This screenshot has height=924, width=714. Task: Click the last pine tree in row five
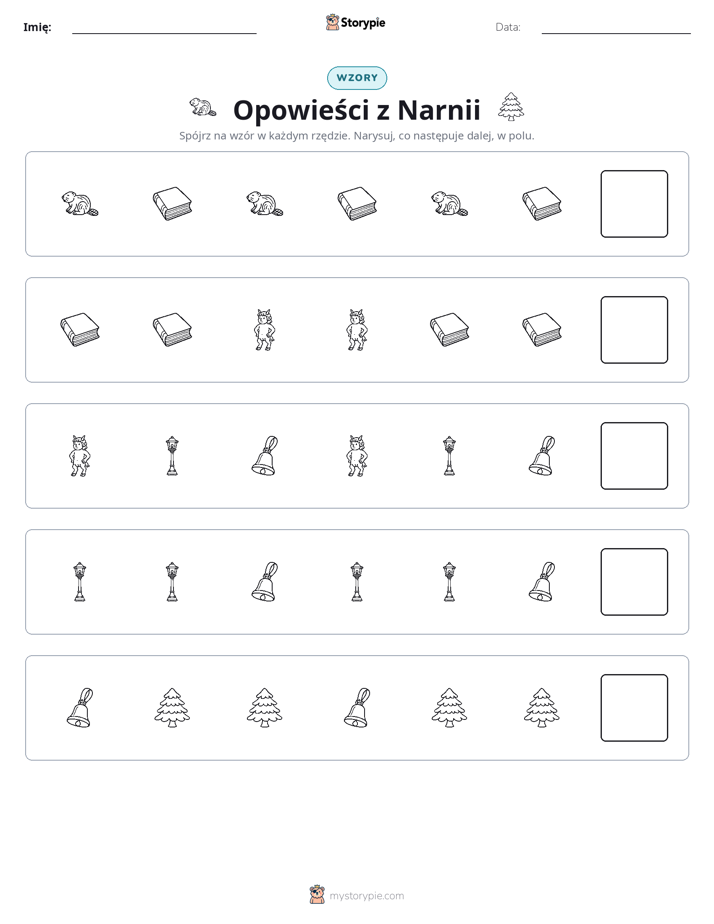(x=542, y=708)
